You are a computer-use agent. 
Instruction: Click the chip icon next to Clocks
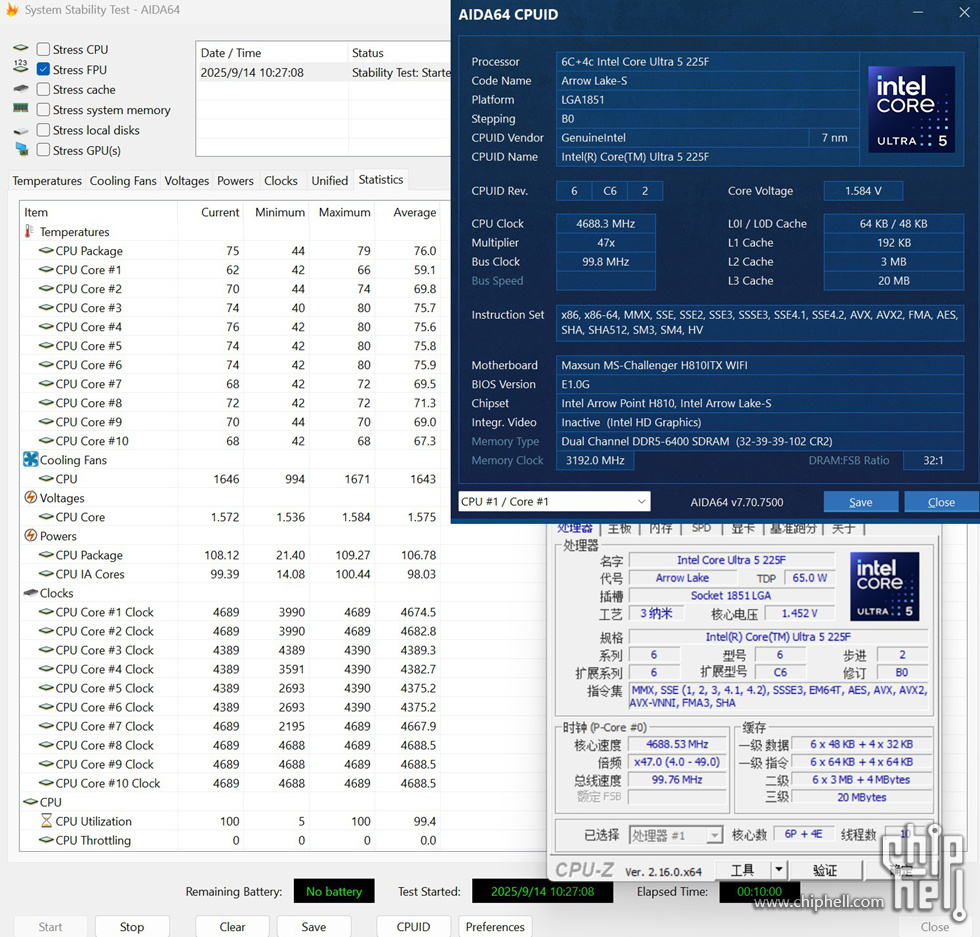tap(31, 593)
